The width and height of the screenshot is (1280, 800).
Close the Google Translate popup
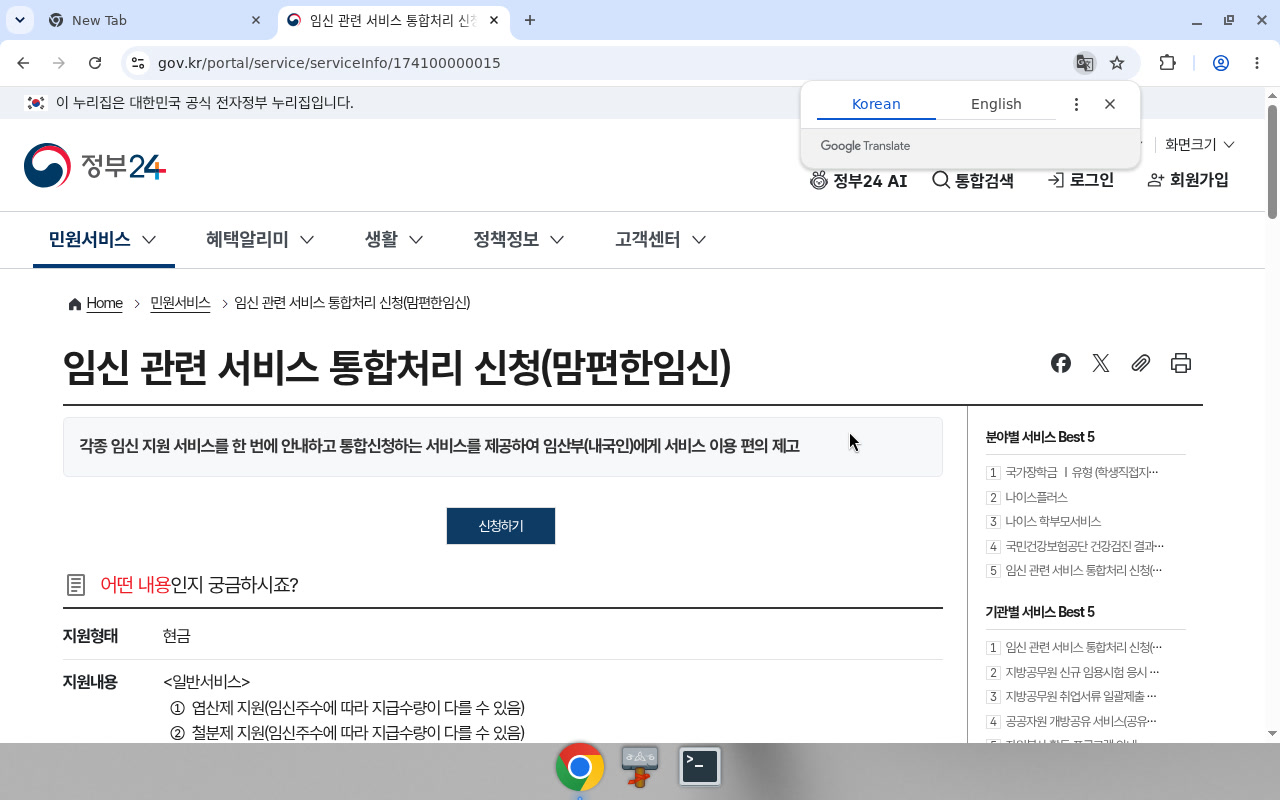point(1110,104)
